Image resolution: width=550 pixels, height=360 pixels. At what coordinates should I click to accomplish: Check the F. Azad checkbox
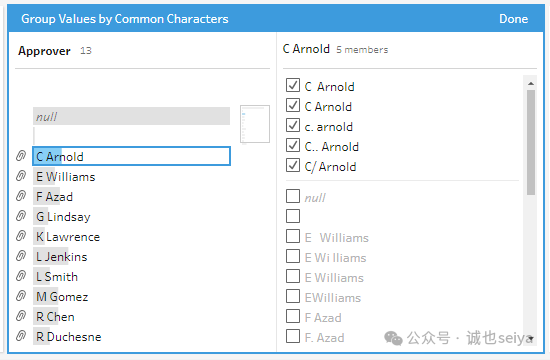(x=293, y=336)
